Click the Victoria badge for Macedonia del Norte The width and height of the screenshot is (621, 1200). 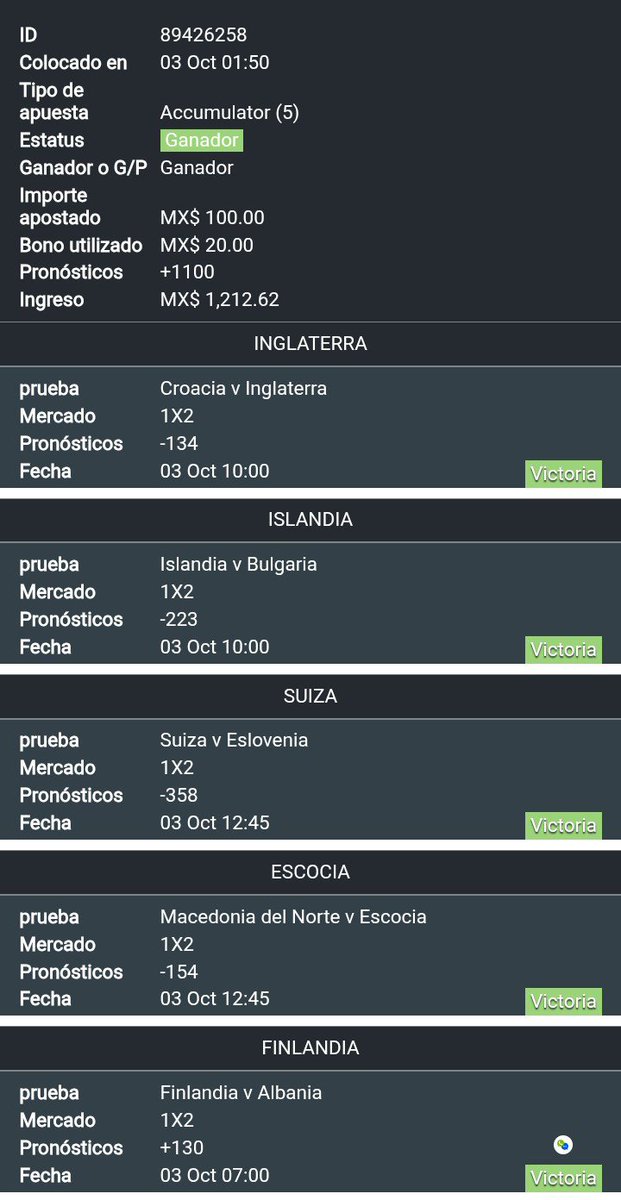pyautogui.click(x=563, y=1002)
